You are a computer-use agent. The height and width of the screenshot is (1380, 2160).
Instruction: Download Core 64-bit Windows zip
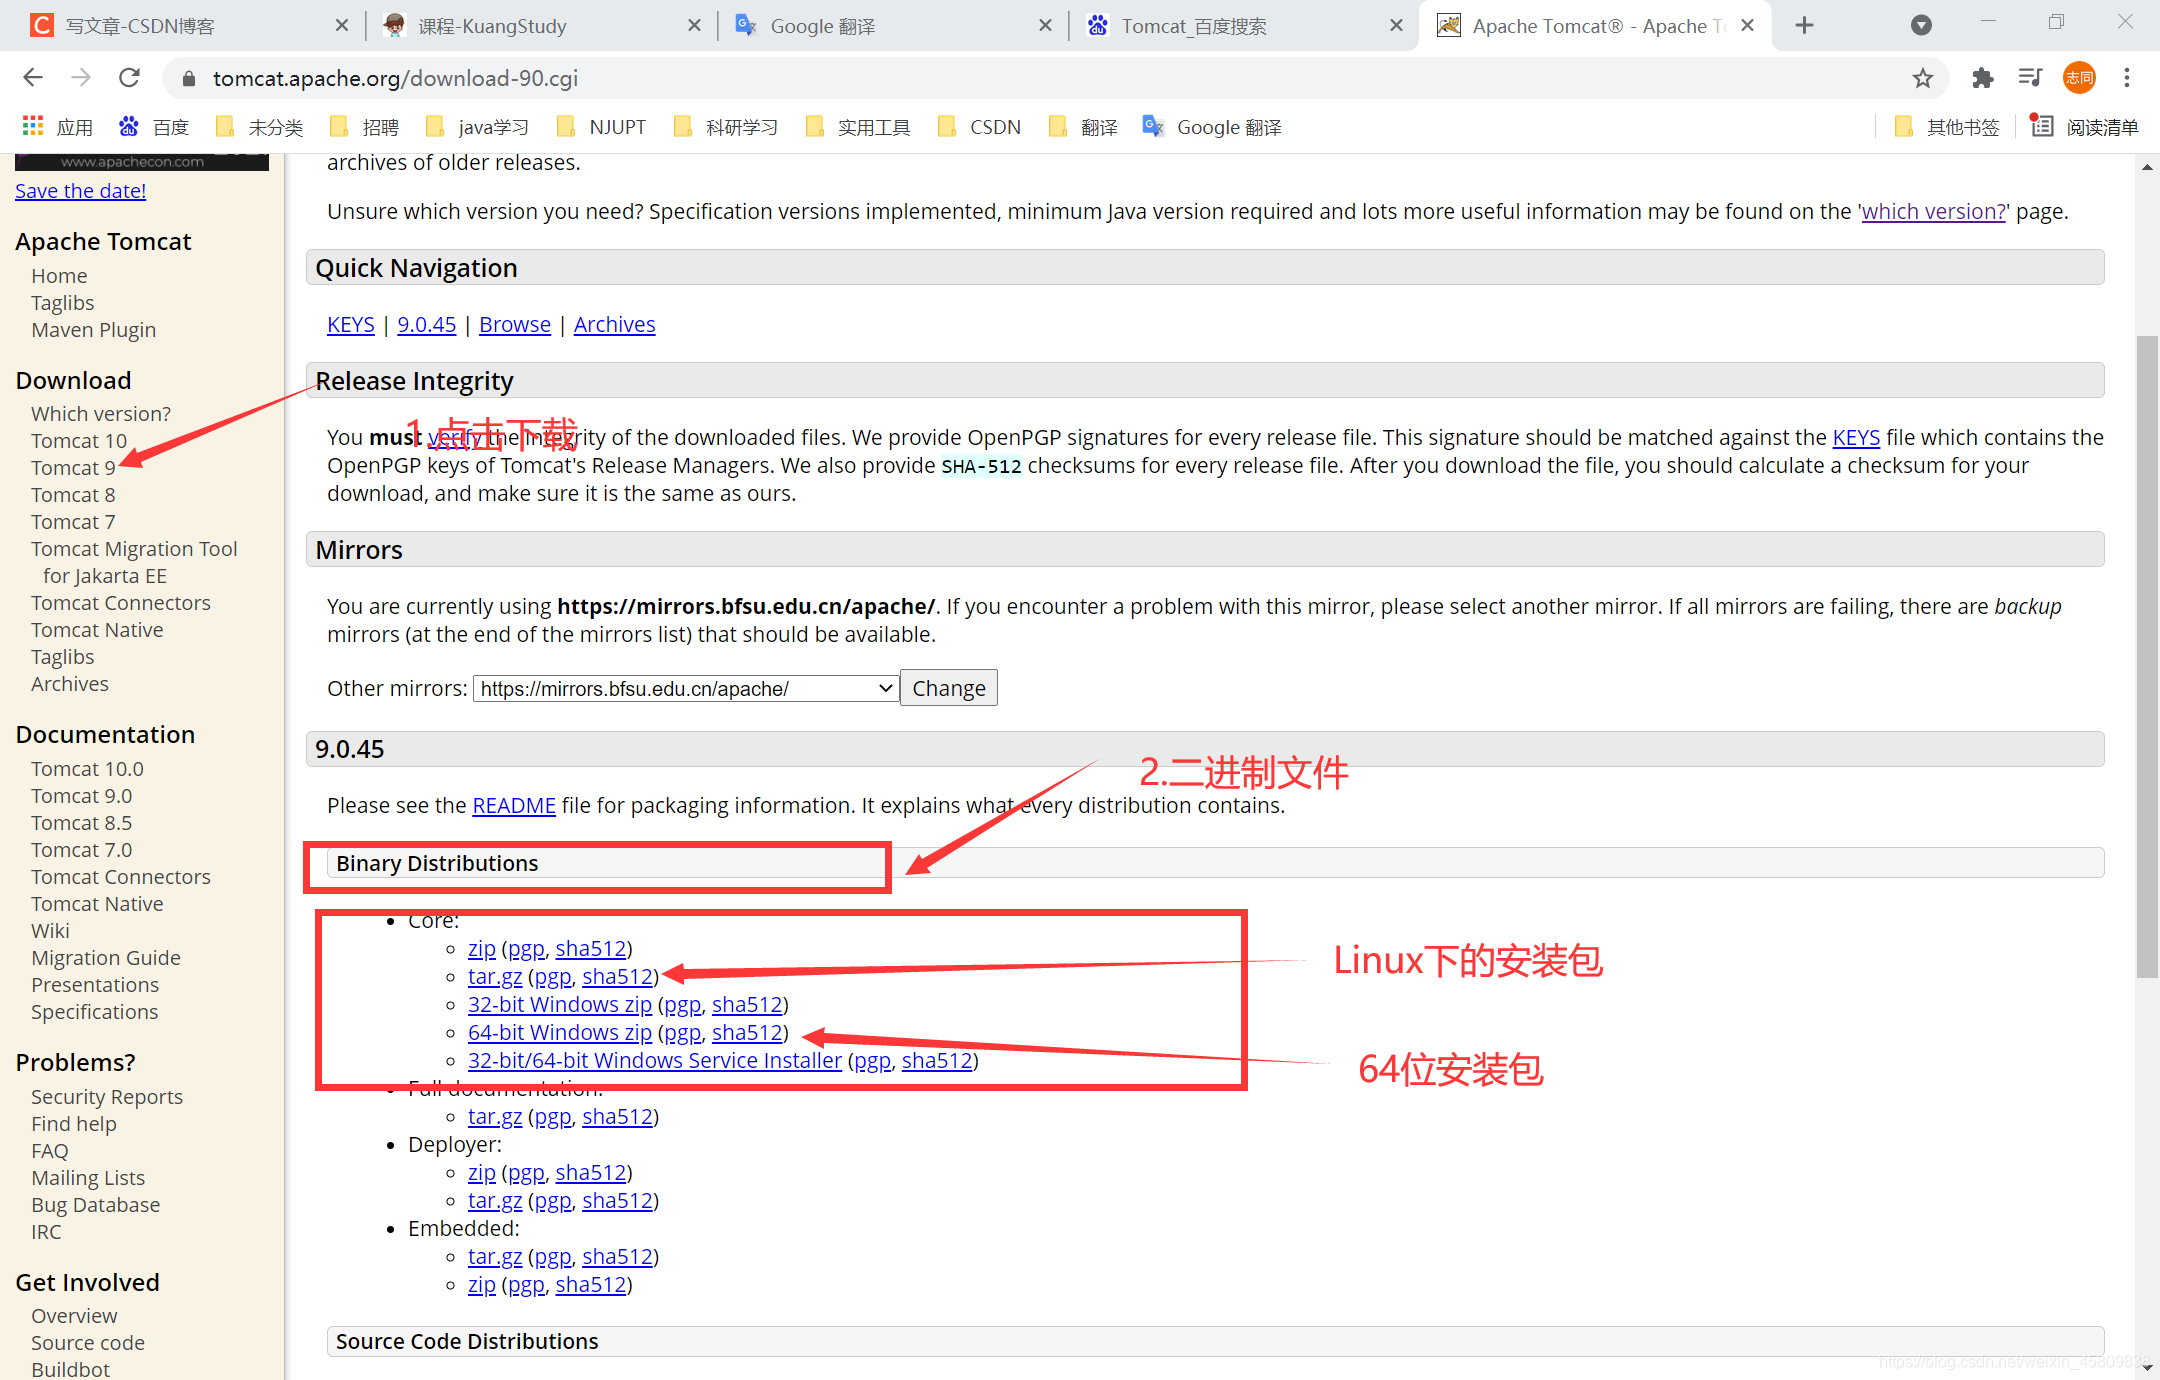point(560,1033)
